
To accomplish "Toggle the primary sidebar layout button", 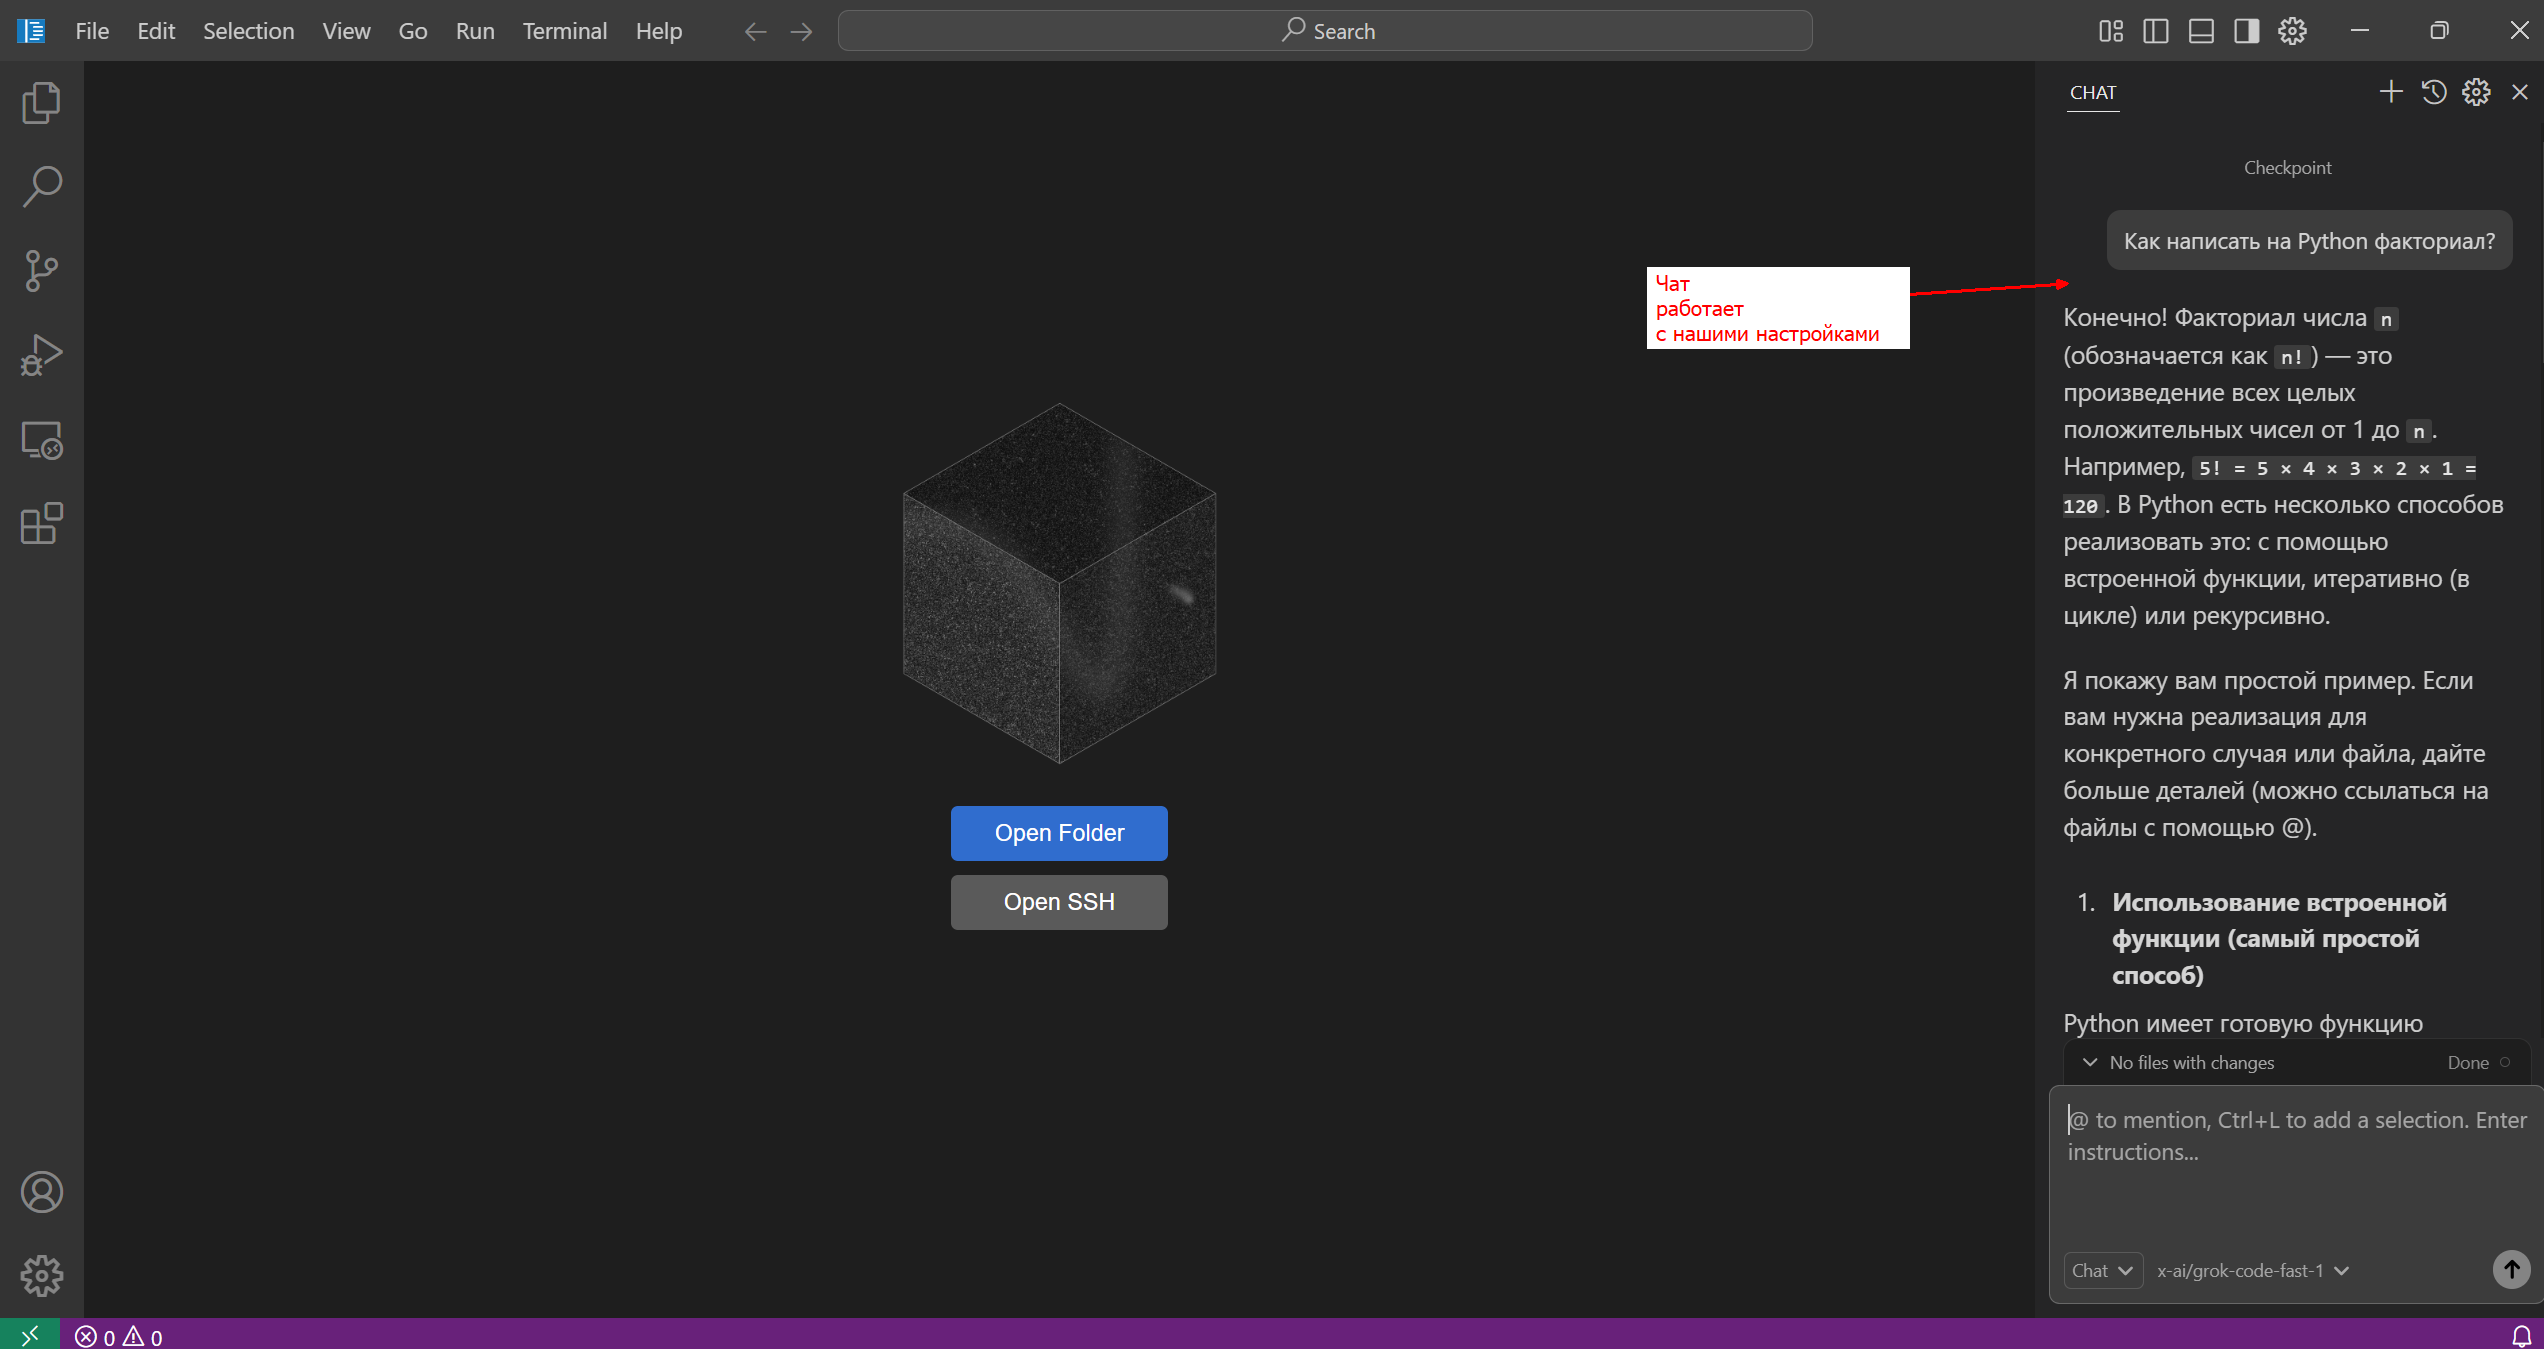I will tap(2155, 31).
